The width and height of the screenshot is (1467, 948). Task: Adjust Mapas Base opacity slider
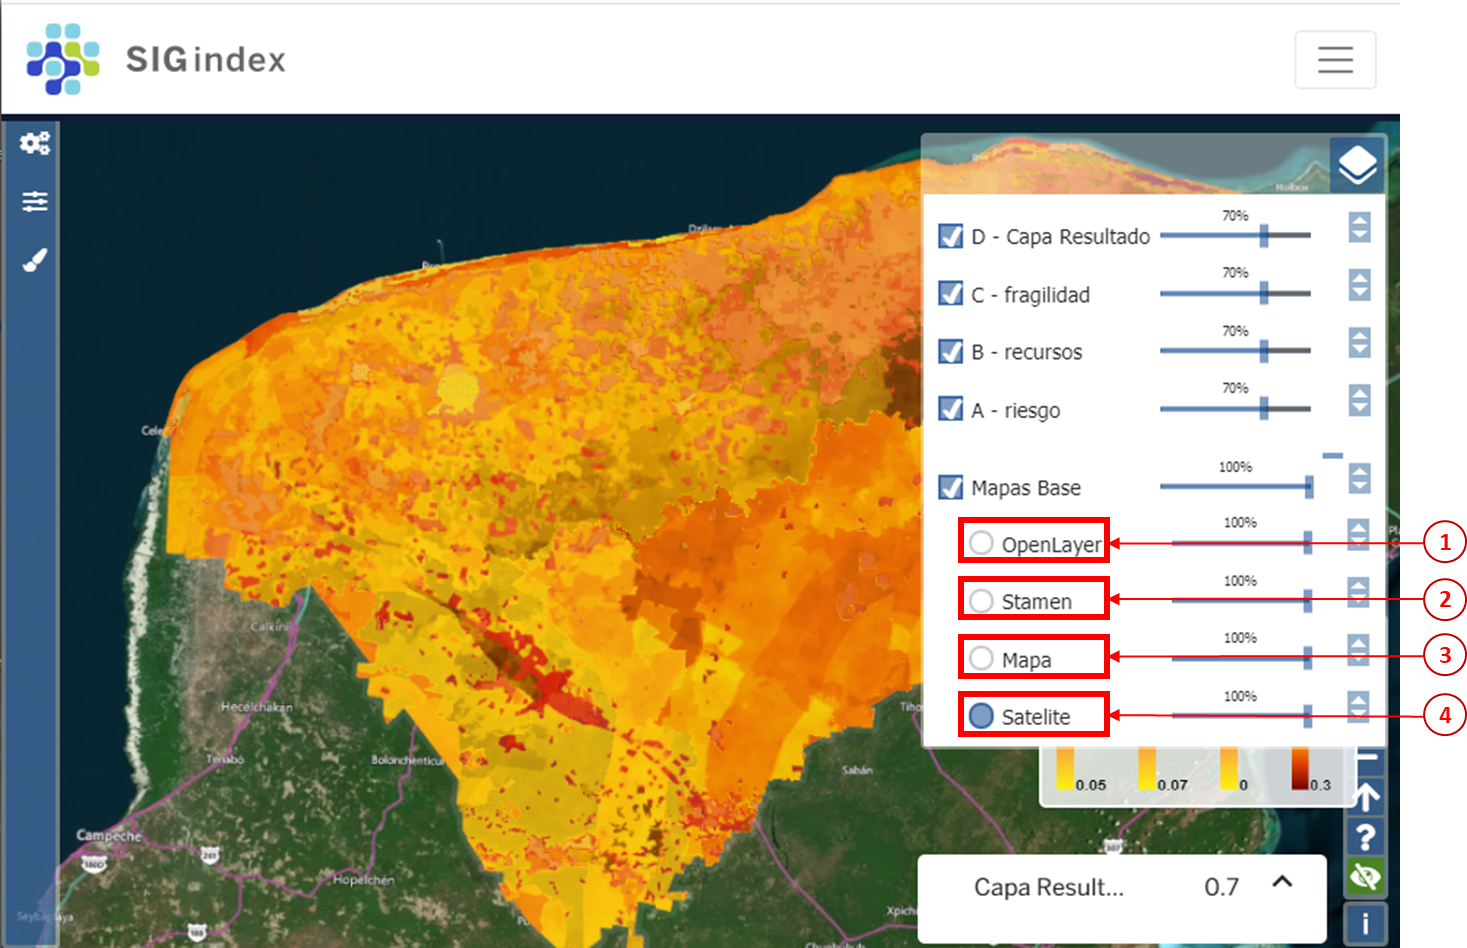[x=1237, y=487]
